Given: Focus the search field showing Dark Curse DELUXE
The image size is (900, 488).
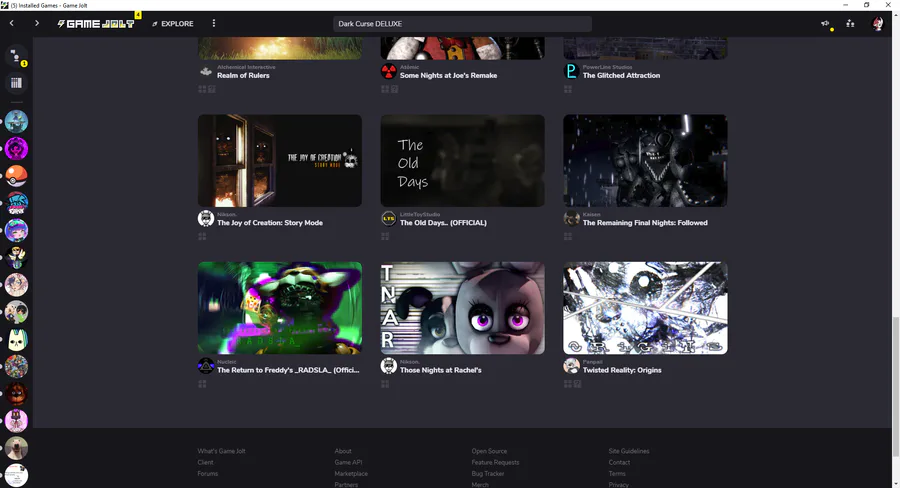Looking at the screenshot, I should 462,24.
